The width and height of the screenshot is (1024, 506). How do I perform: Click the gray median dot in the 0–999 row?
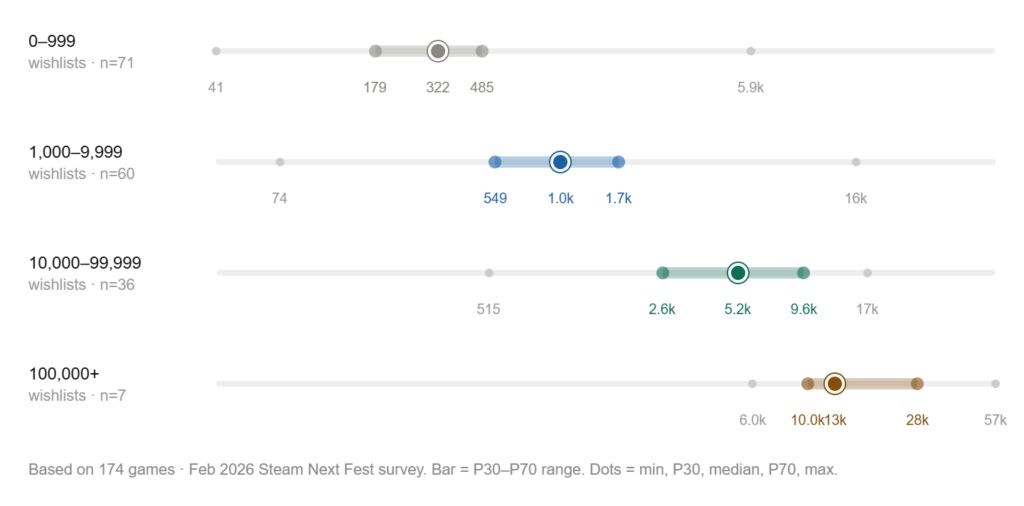coord(437,51)
